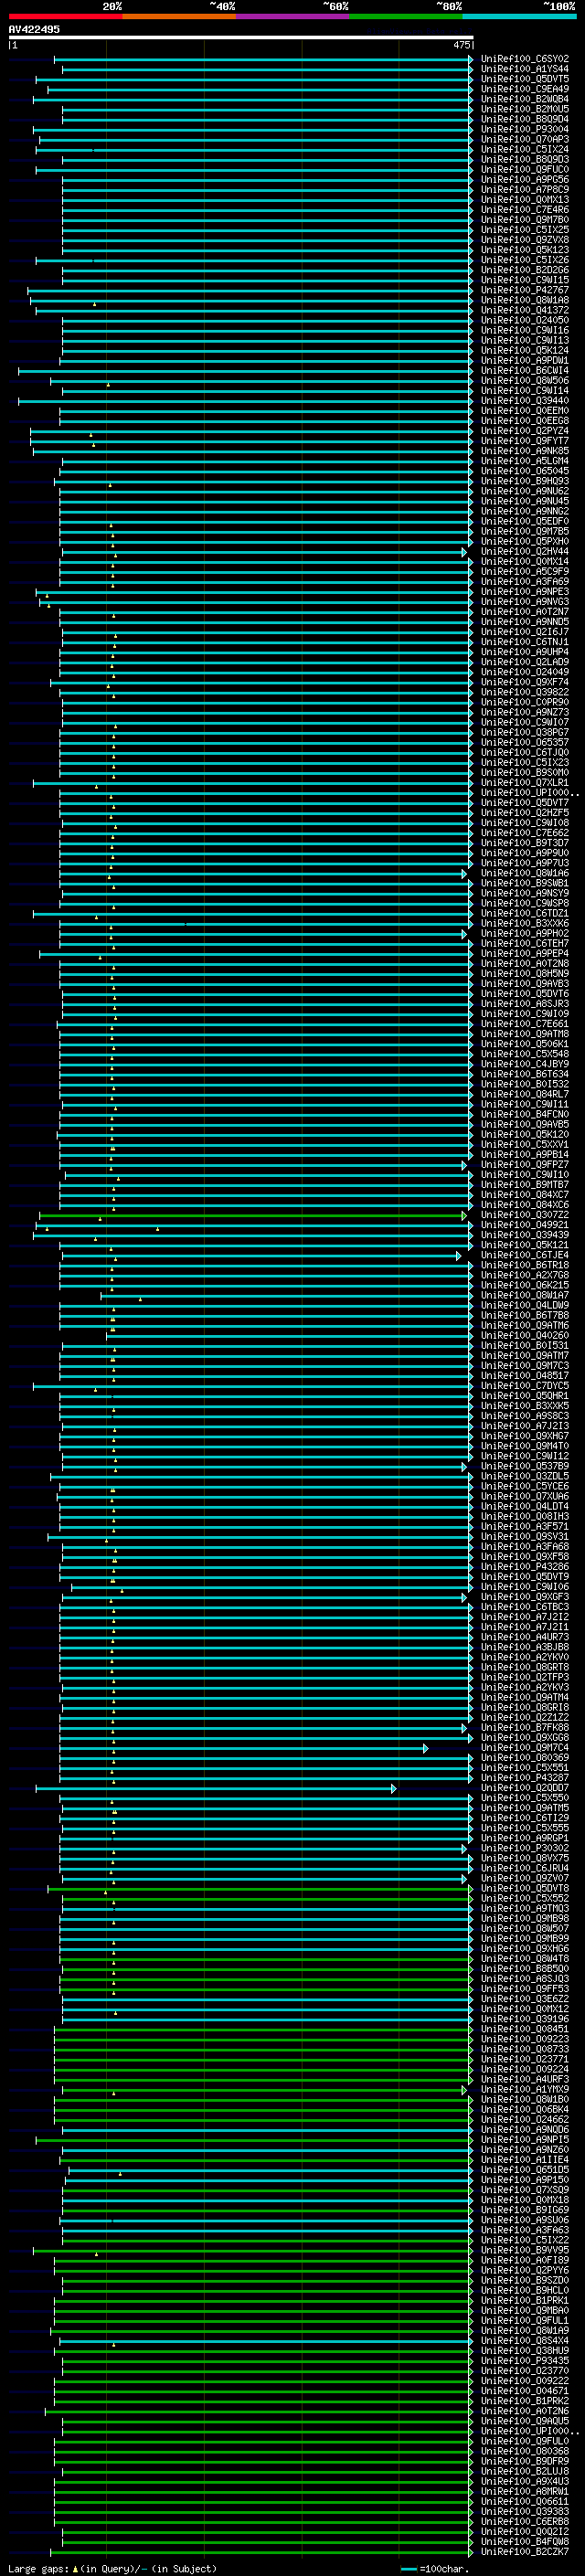Click hit label UniRef100_Q5K123
The image size is (585, 2576).
click(525, 250)
